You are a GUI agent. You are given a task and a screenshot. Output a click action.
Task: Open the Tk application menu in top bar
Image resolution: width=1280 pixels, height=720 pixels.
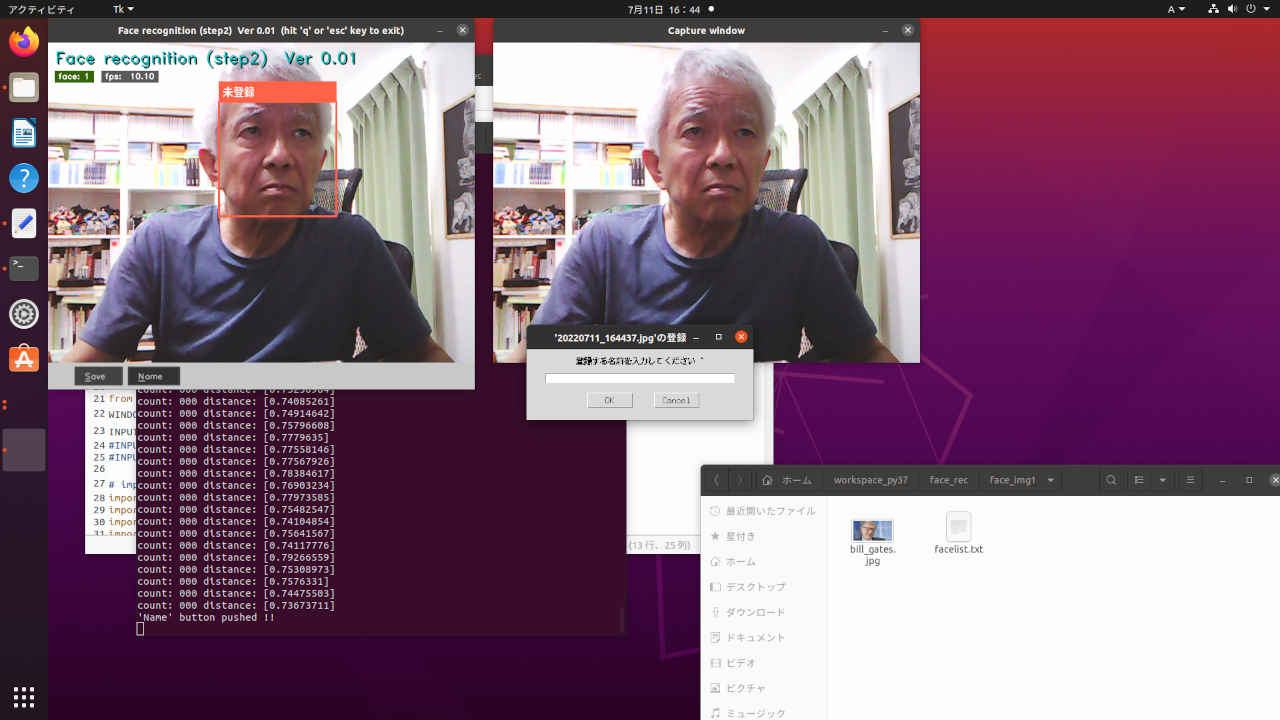123,9
